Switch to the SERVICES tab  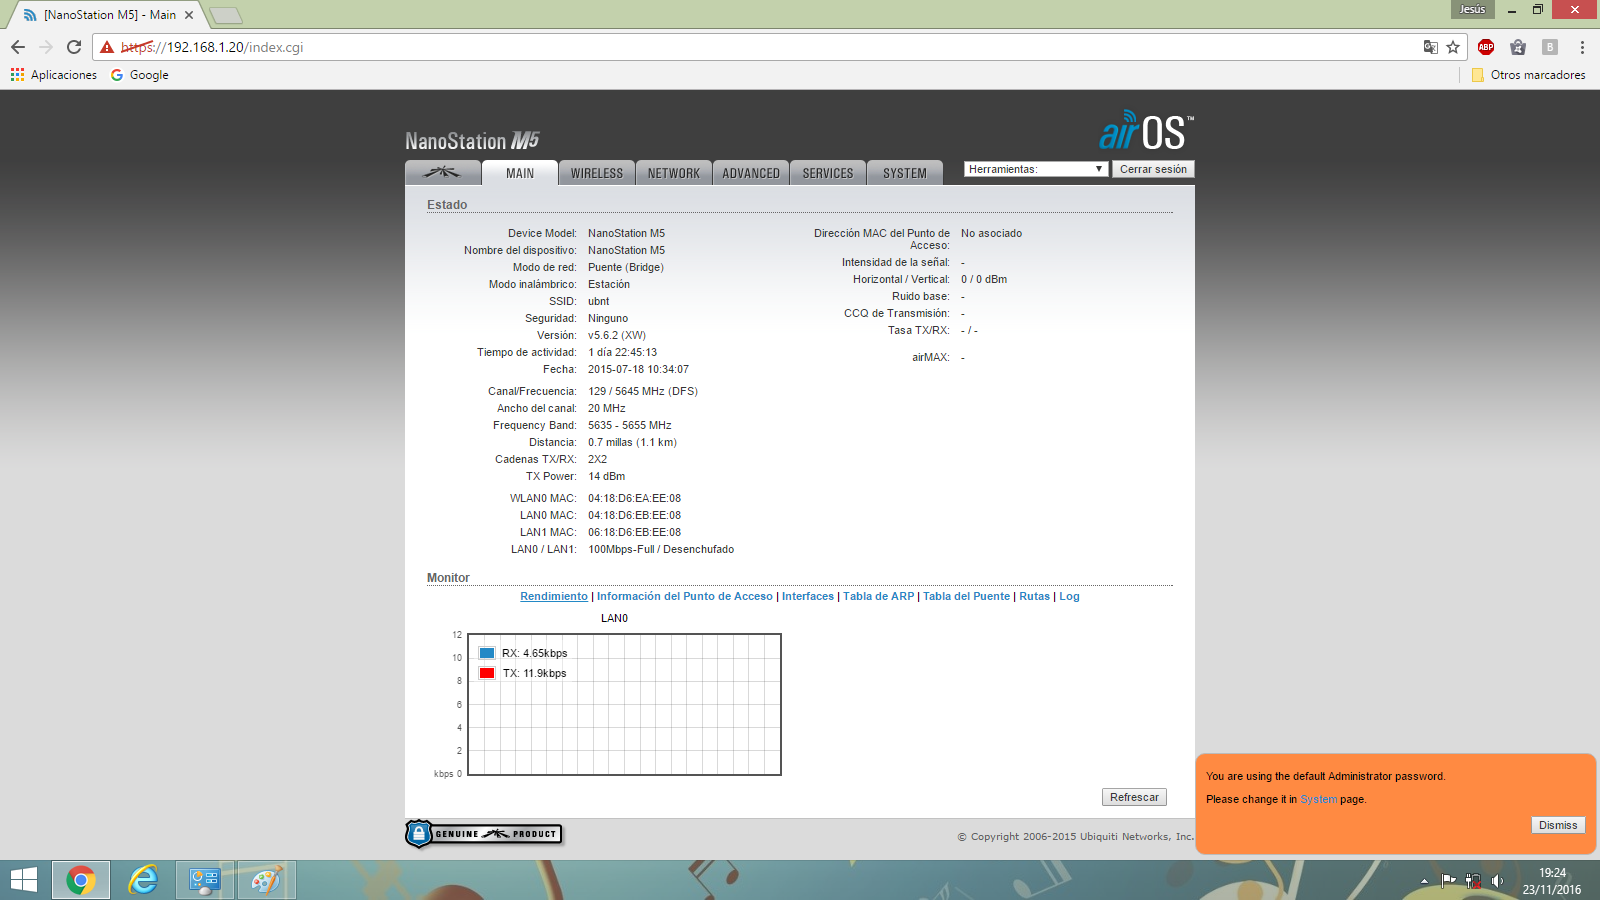[x=827, y=172]
